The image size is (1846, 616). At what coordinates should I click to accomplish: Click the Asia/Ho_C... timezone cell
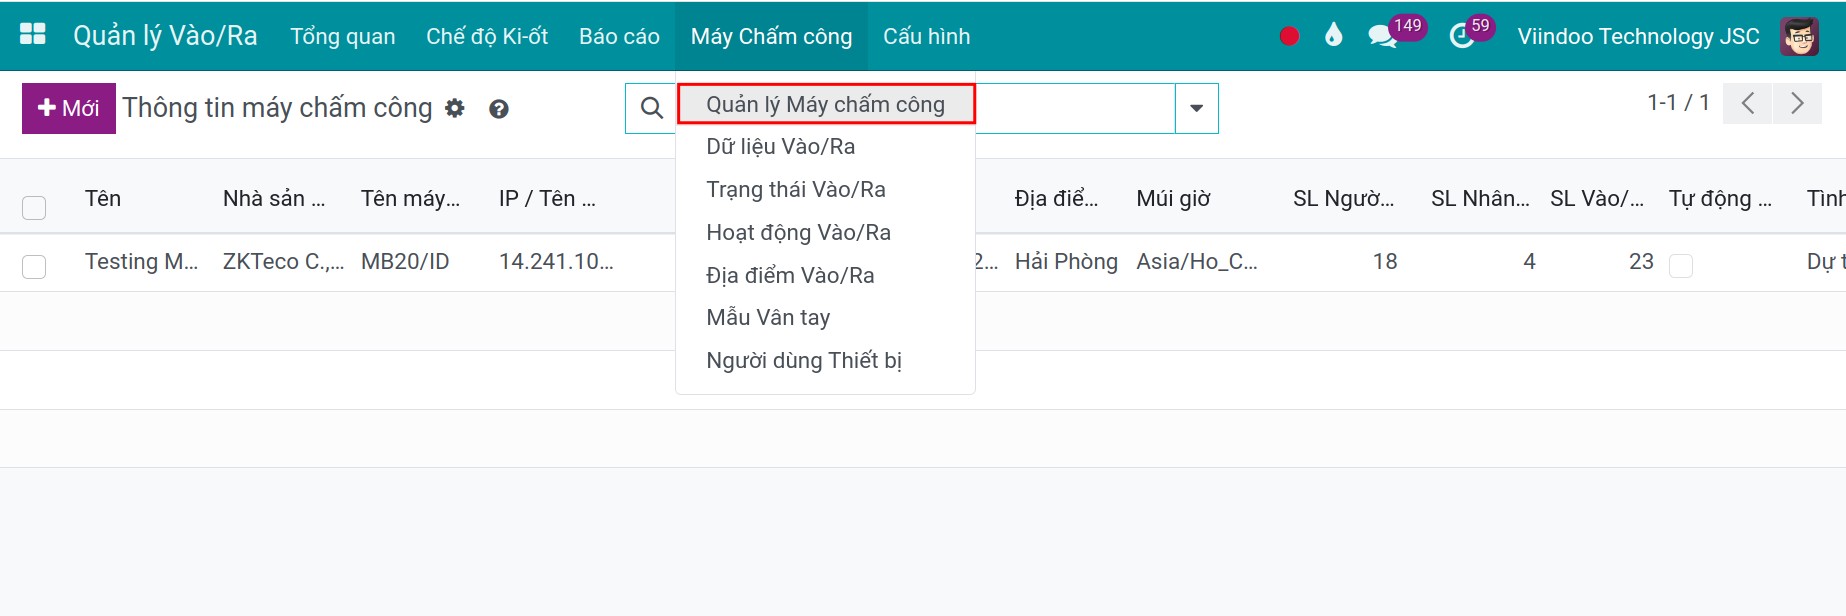1197,262
